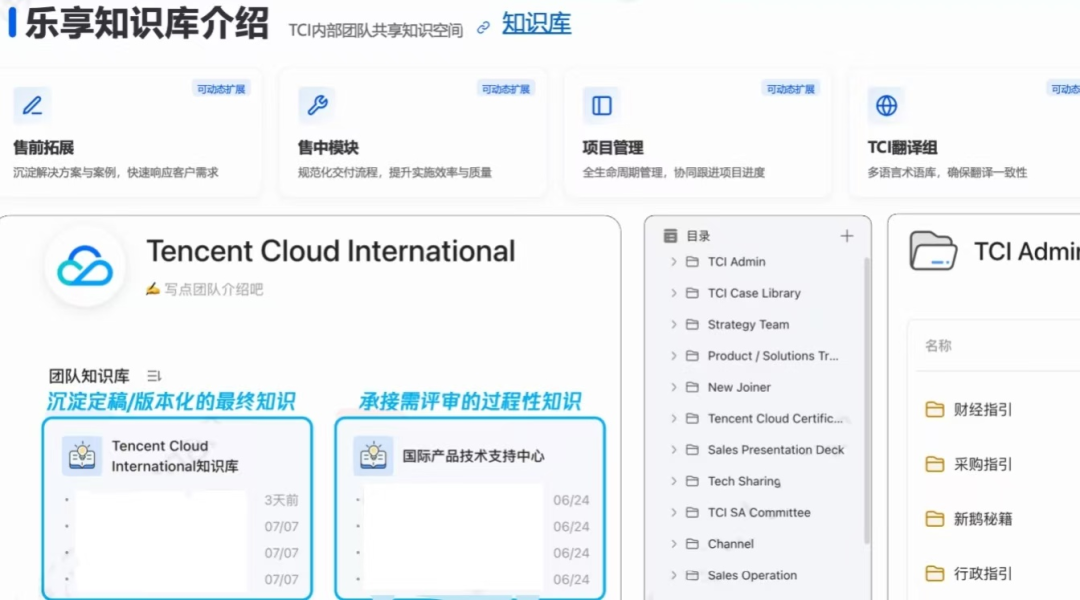
Task: Click the Channel folder icon
Action: [x=692, y=544]
